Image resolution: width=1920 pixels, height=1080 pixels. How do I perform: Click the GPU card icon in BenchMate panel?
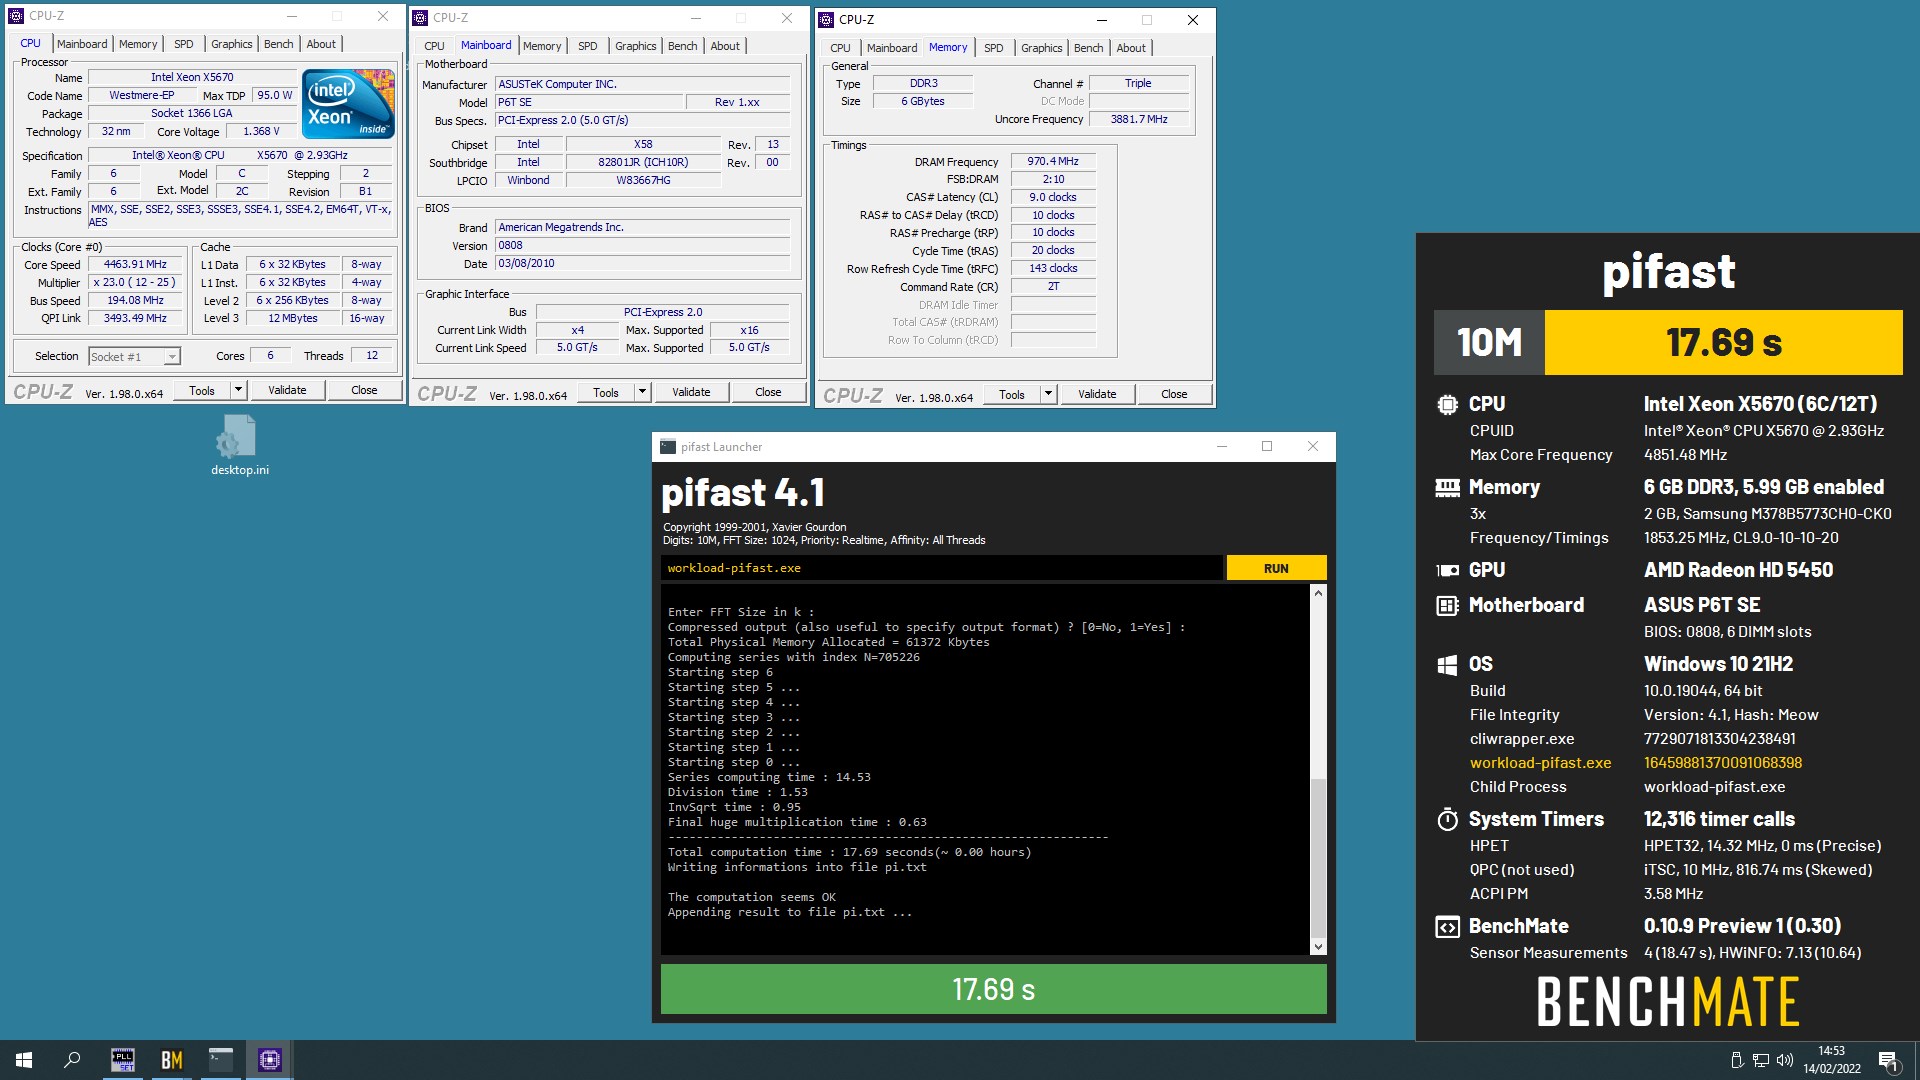coord(1447,570)
